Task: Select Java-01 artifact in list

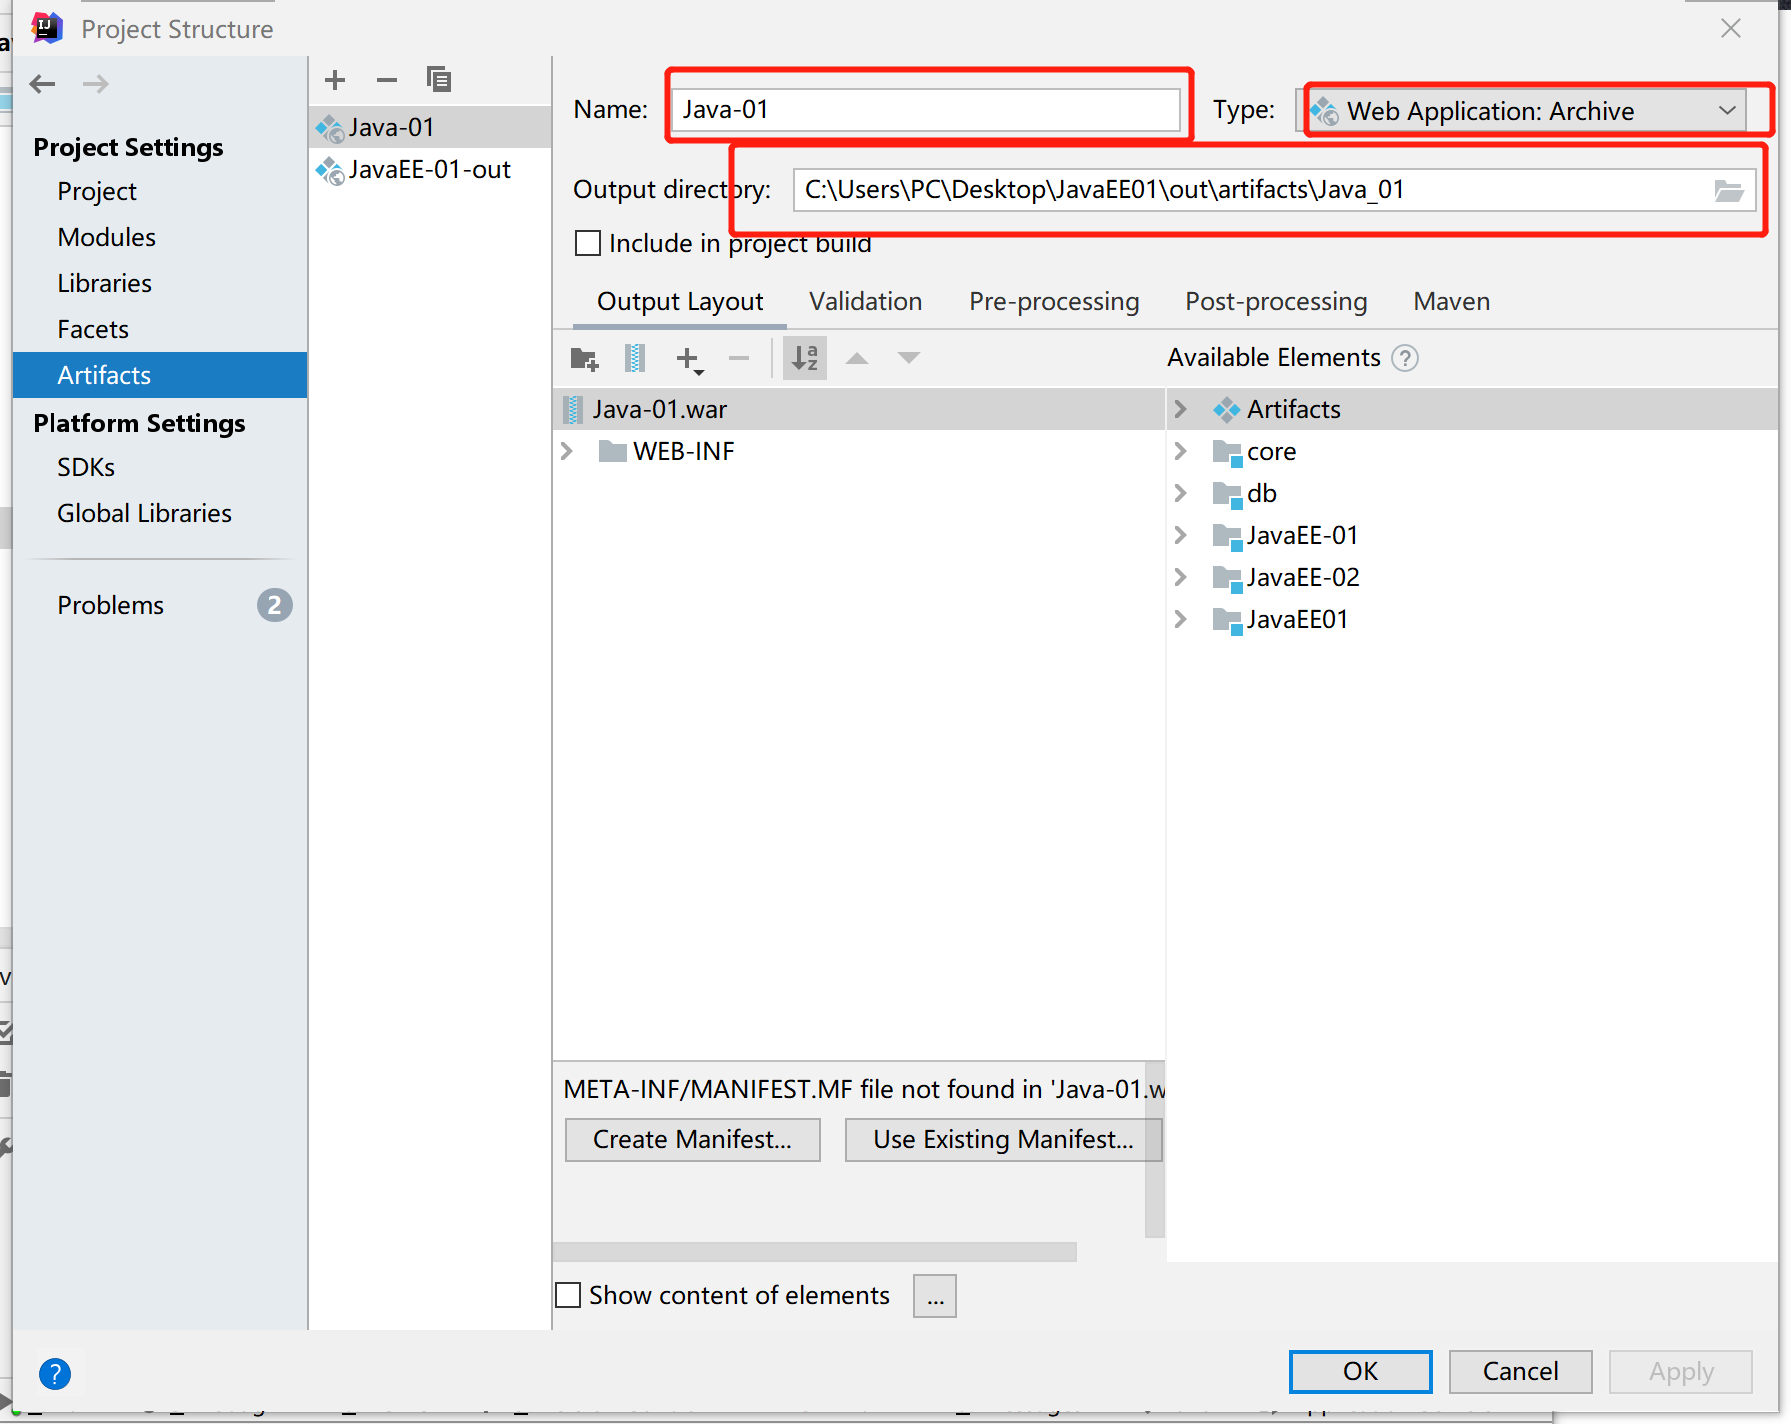Action: [x=430, y=127]
